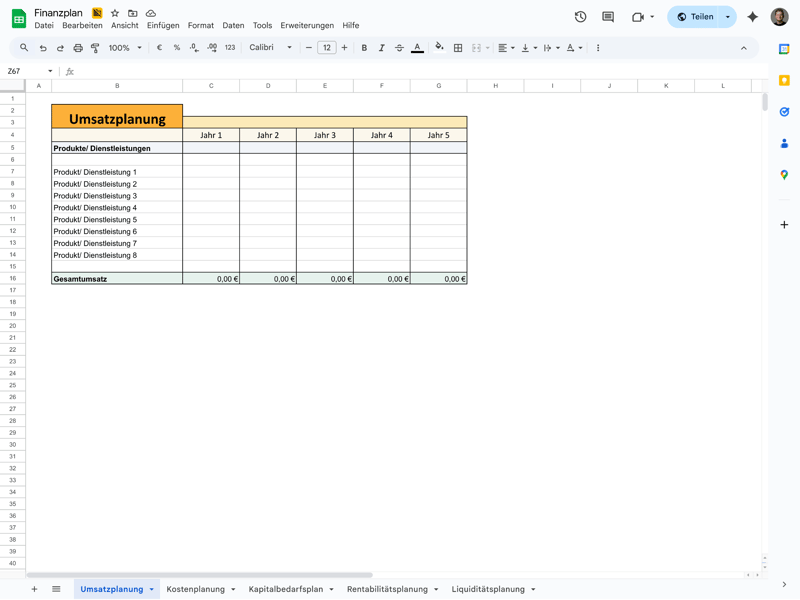Click the Teilen share button

pyautogui.click(x=695, y=17)
